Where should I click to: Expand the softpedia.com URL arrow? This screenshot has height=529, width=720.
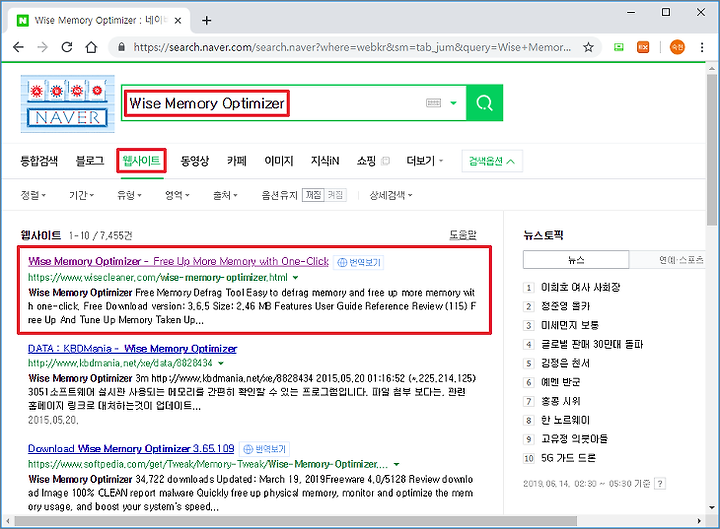click(396, 464)
